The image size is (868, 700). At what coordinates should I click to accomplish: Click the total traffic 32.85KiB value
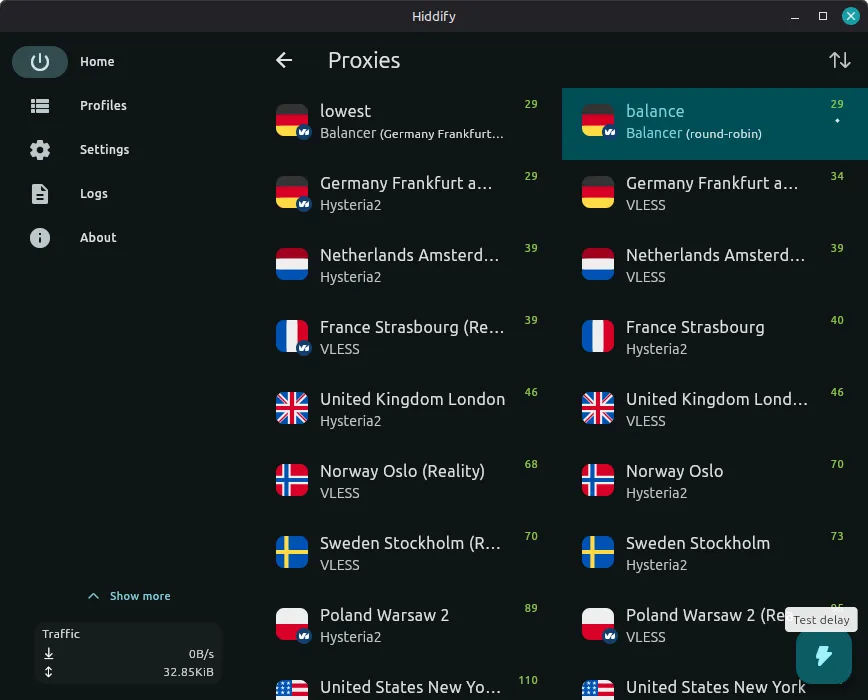click(x=188, y=672)
